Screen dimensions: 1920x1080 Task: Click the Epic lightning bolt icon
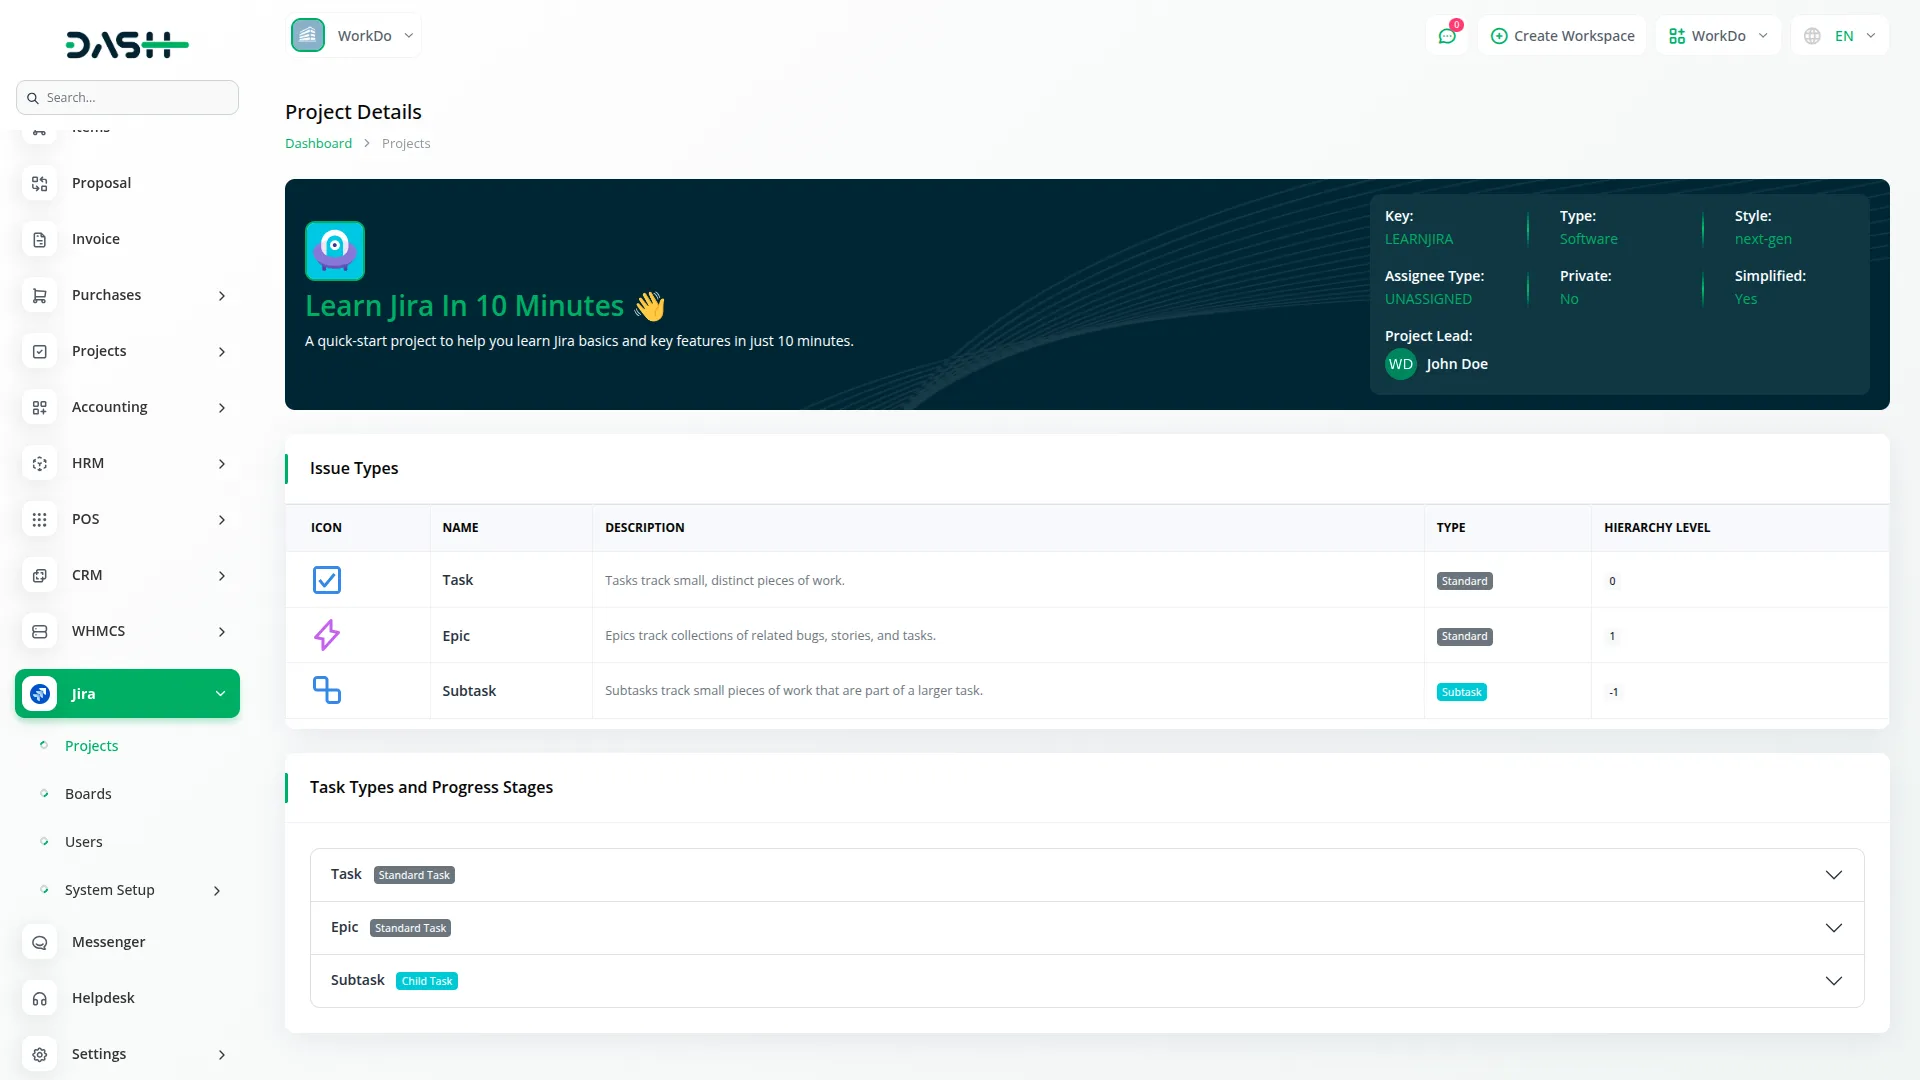pos(327,635)
